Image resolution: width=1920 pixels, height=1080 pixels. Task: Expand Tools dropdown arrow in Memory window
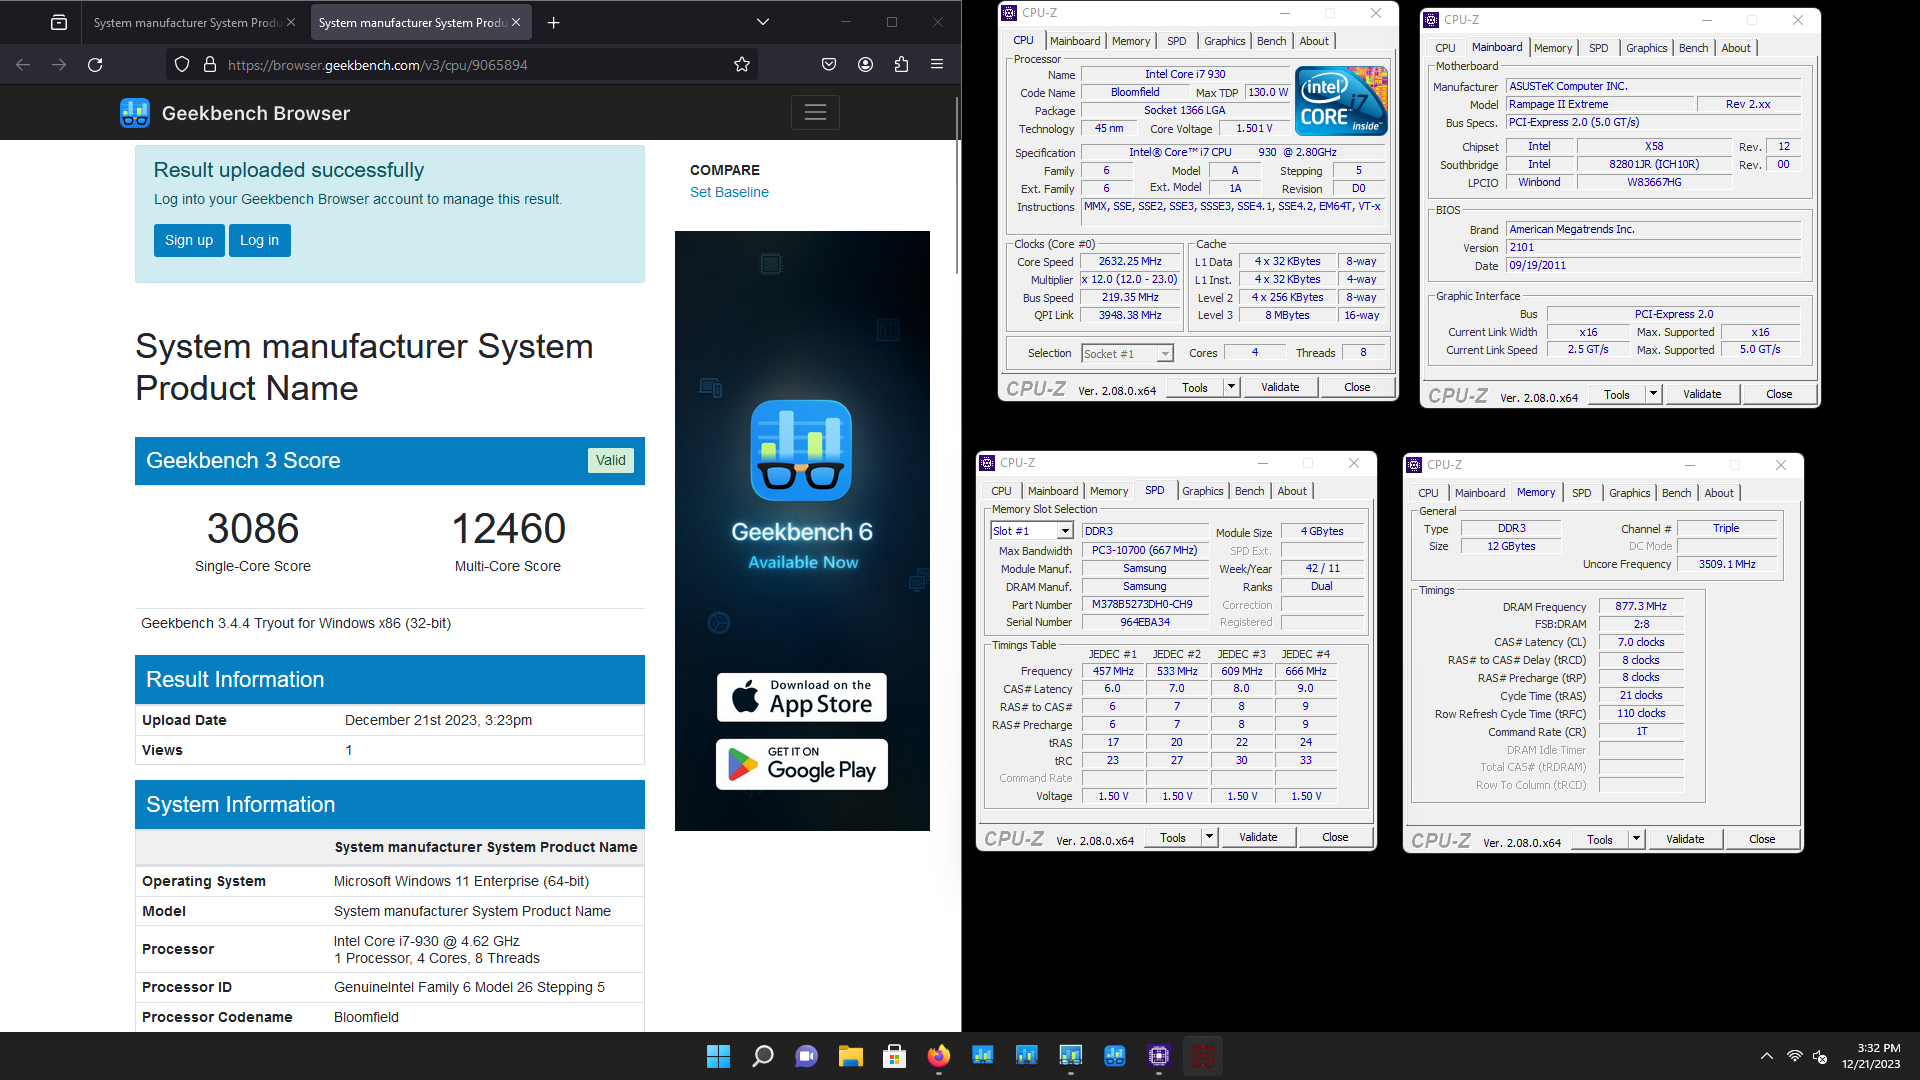[x=1636, y=839]
